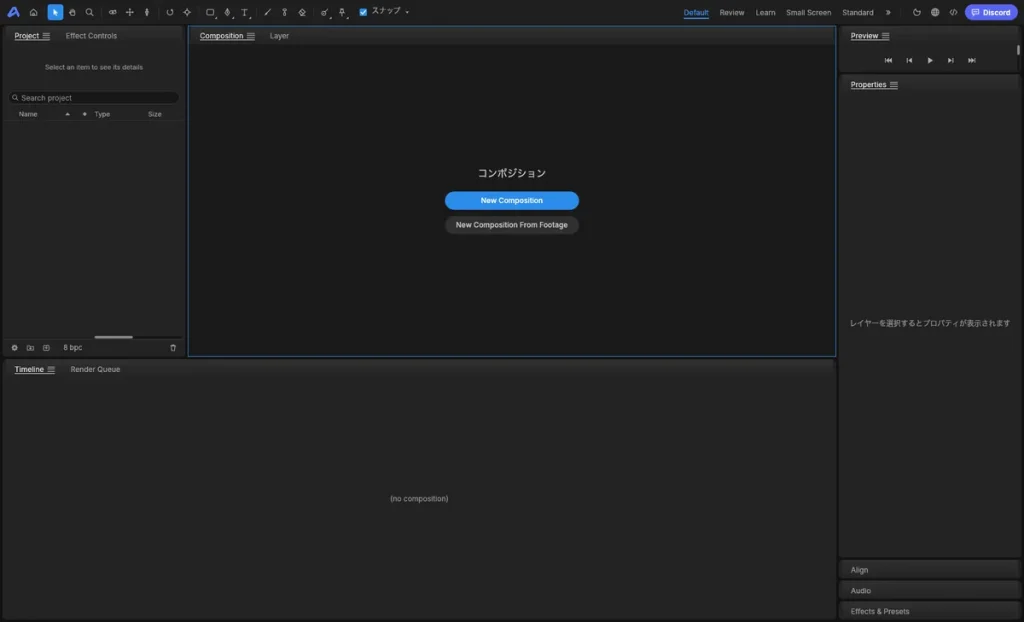Click New Composition From Footage button

511,225
